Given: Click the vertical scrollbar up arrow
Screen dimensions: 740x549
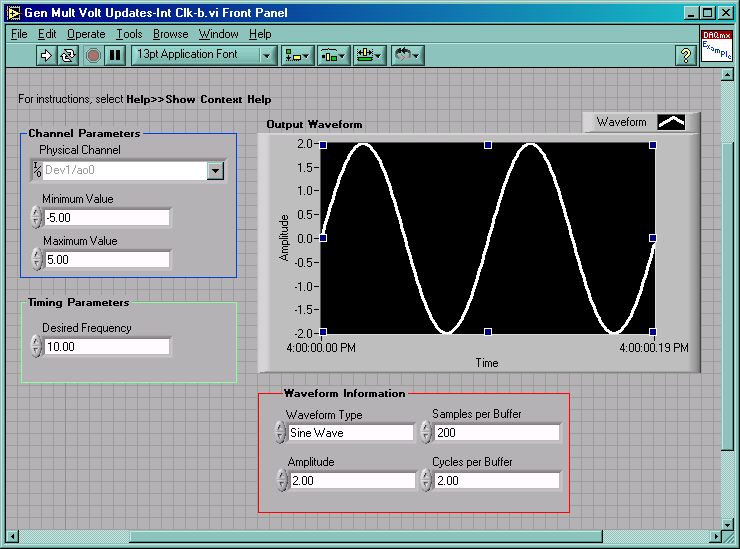Looking at the screenshot, I should point(727,75).
